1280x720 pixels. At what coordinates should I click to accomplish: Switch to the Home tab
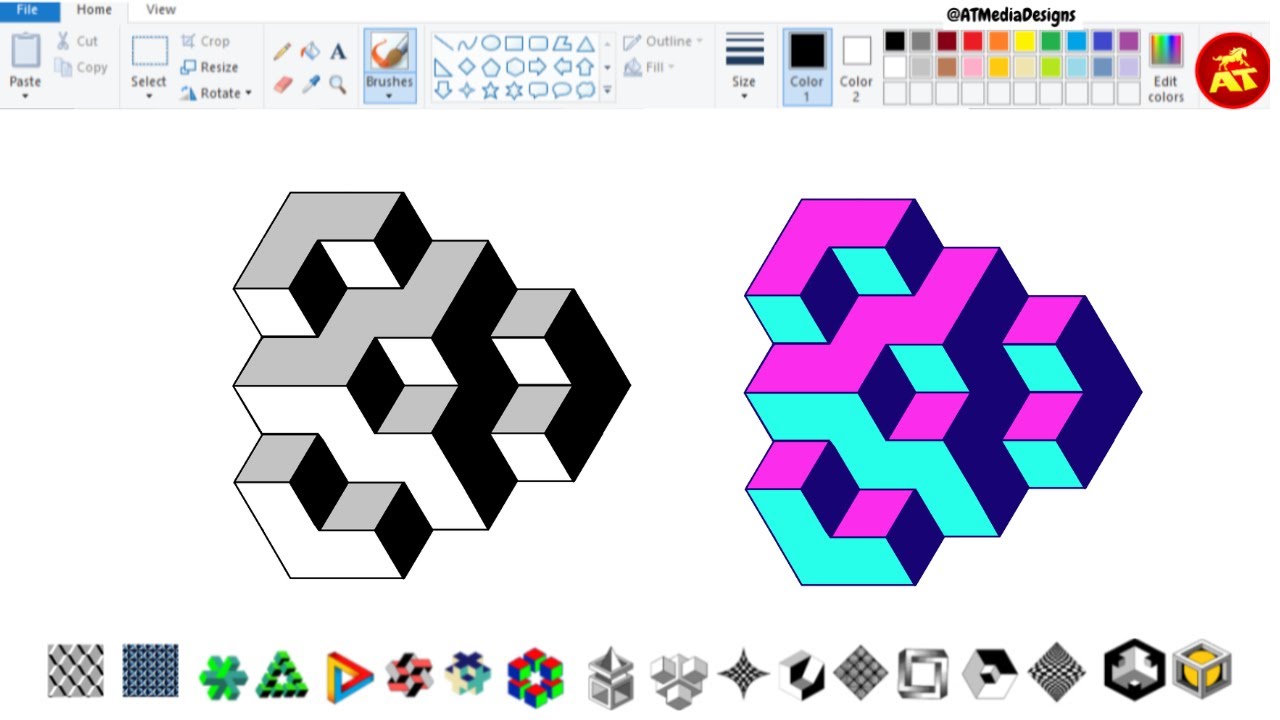pyautogui.click(x=95, y=10)
